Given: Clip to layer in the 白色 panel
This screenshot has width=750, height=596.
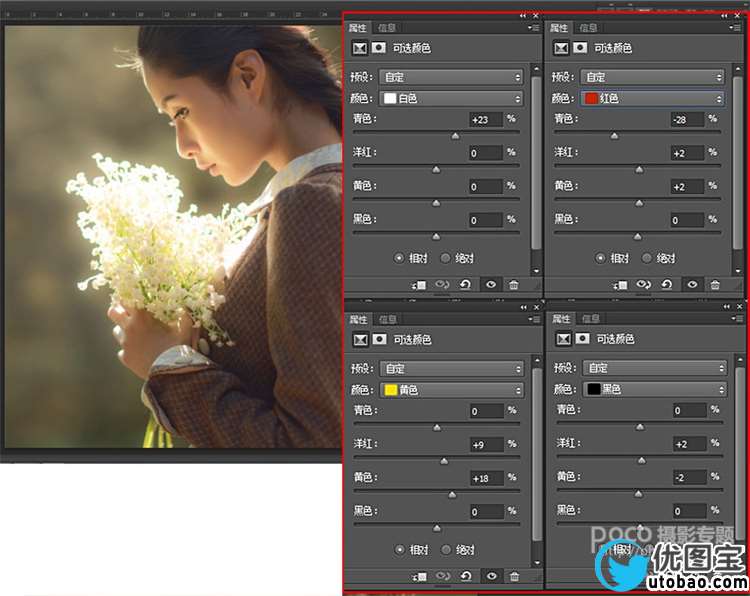Looking at the screenshot, I should tap(419, 285).
